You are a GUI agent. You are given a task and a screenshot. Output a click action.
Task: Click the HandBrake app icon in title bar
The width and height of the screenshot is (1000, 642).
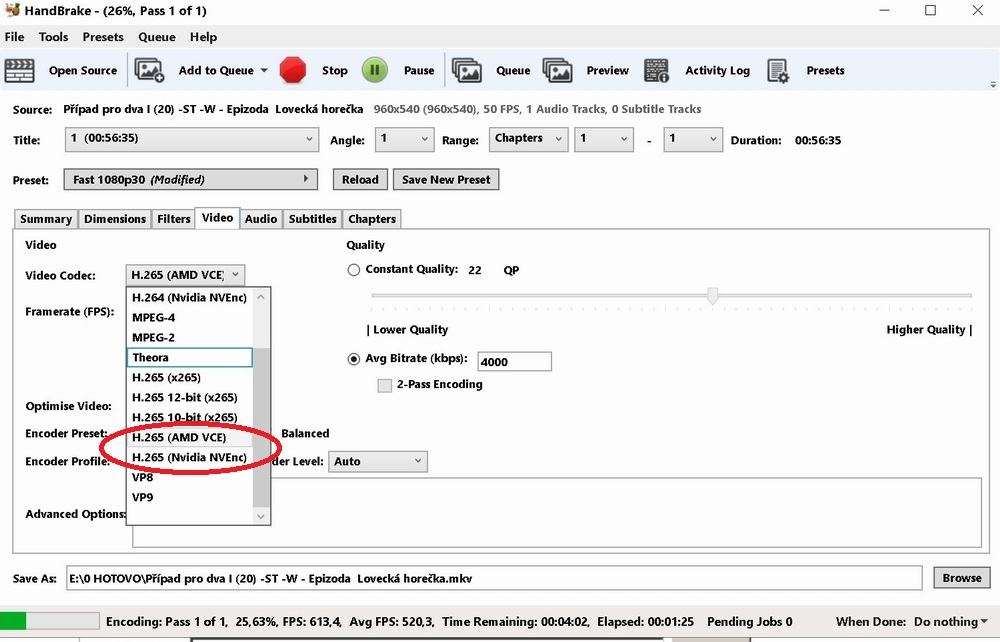point(12,10)
